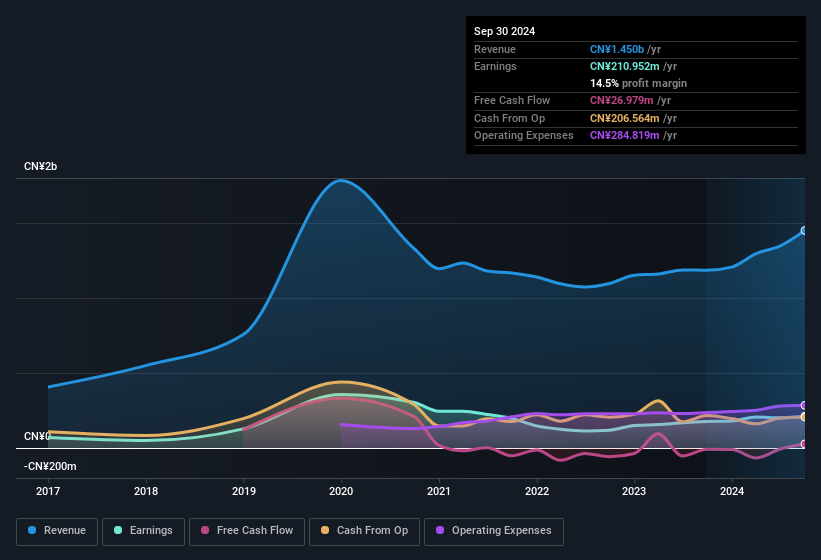The image size is (821, 560).
Task: Click the Revenue endpoint marker on the chart
Action: 804,231
